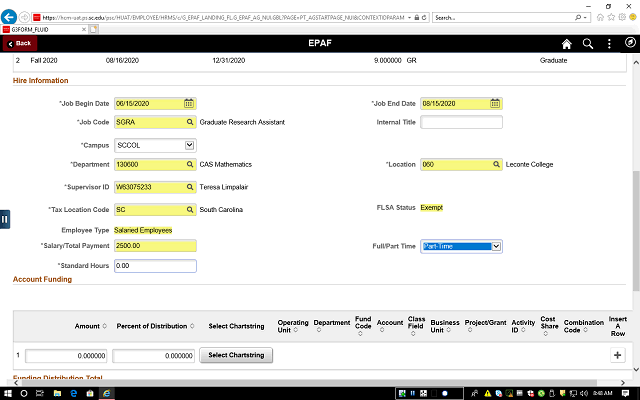
Task: Look up Supervisor ID with magnifier
Action: point(190,187)
